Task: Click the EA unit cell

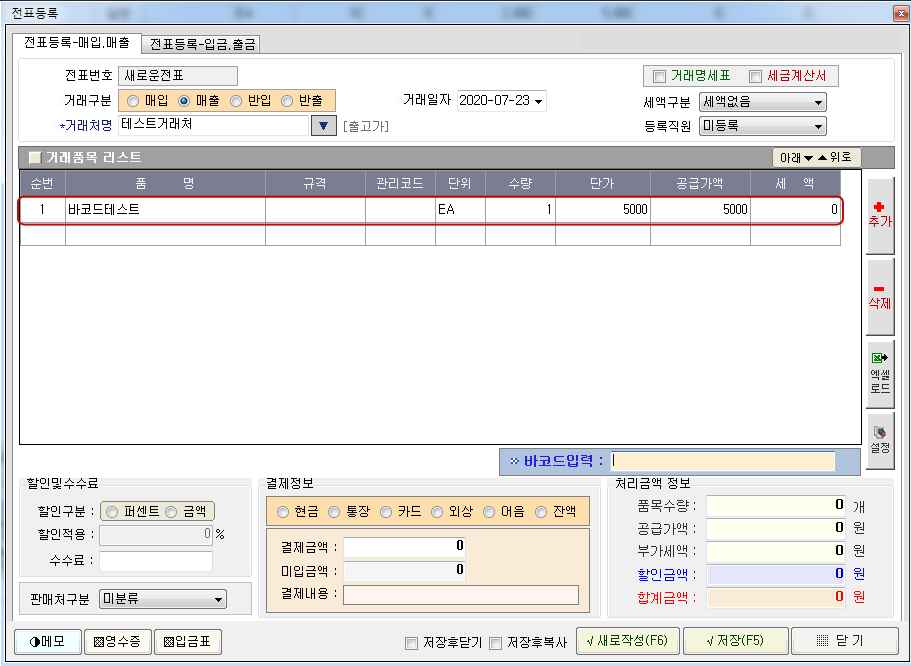Action: point(460,210)
